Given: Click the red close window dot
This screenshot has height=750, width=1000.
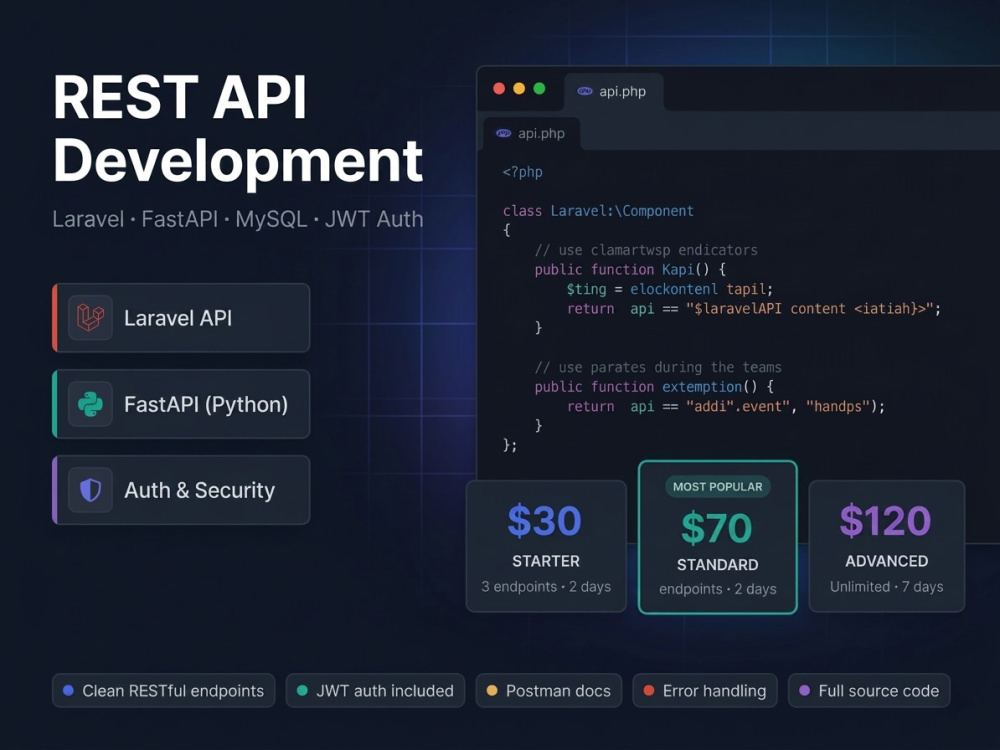Looking at the screenshot, I should tap(499, 89).
